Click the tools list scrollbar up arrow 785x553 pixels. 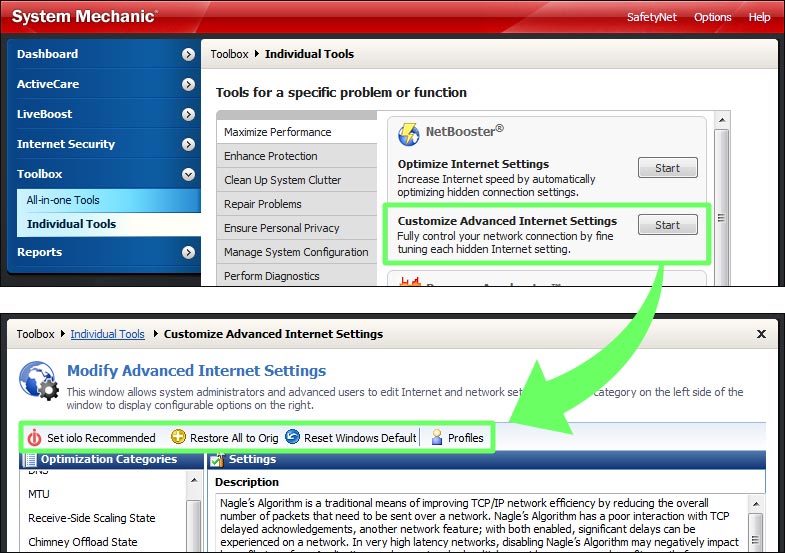tap(721, 120)
